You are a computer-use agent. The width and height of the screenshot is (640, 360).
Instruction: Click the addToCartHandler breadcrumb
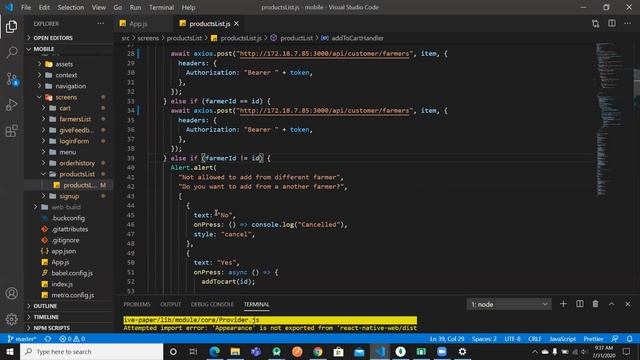click(x=357, y=38)
